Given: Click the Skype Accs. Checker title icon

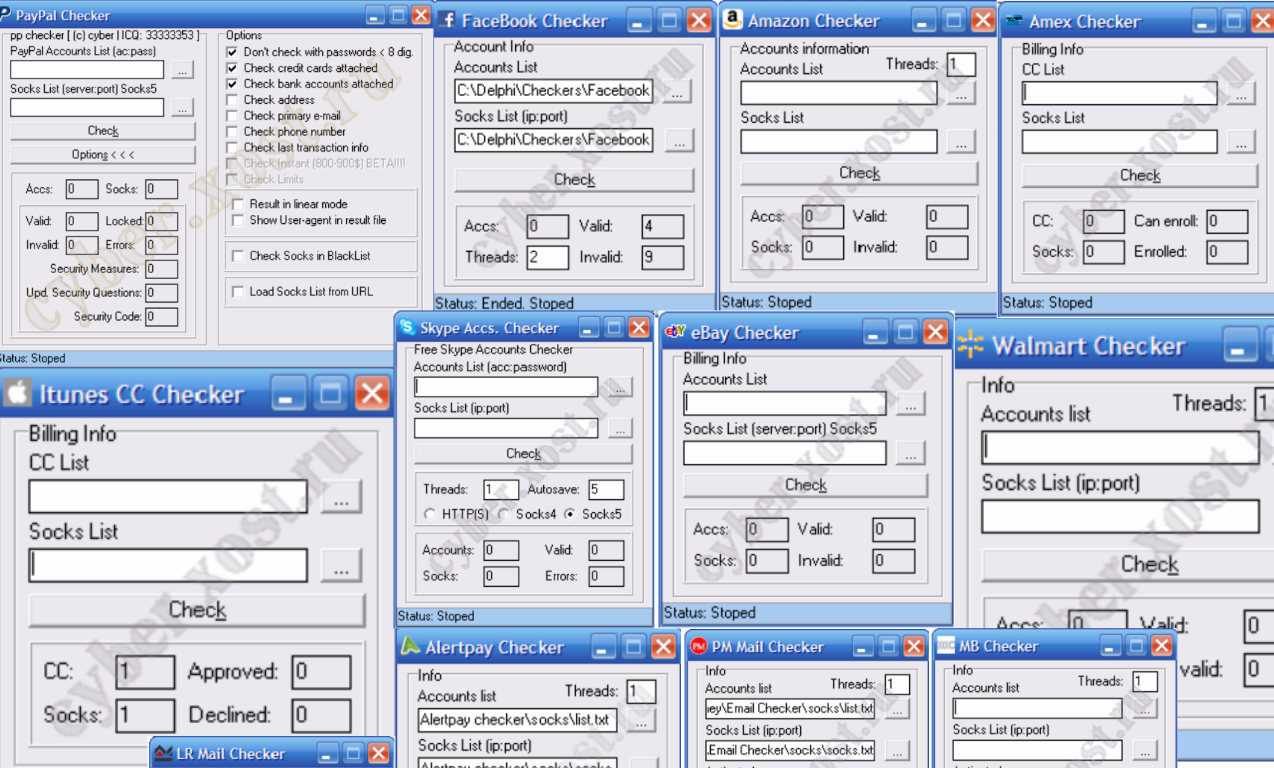Looking at the screenshot, I should [408, 327].
